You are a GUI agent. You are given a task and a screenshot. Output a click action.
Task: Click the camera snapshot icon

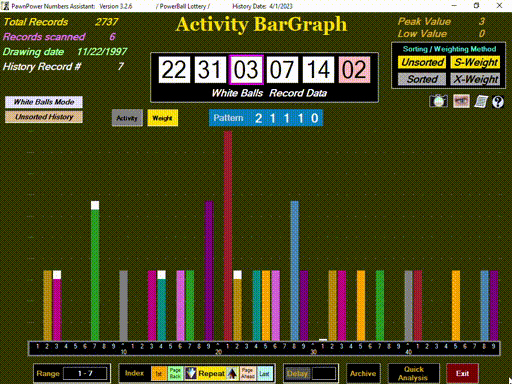tap(438, 101)
